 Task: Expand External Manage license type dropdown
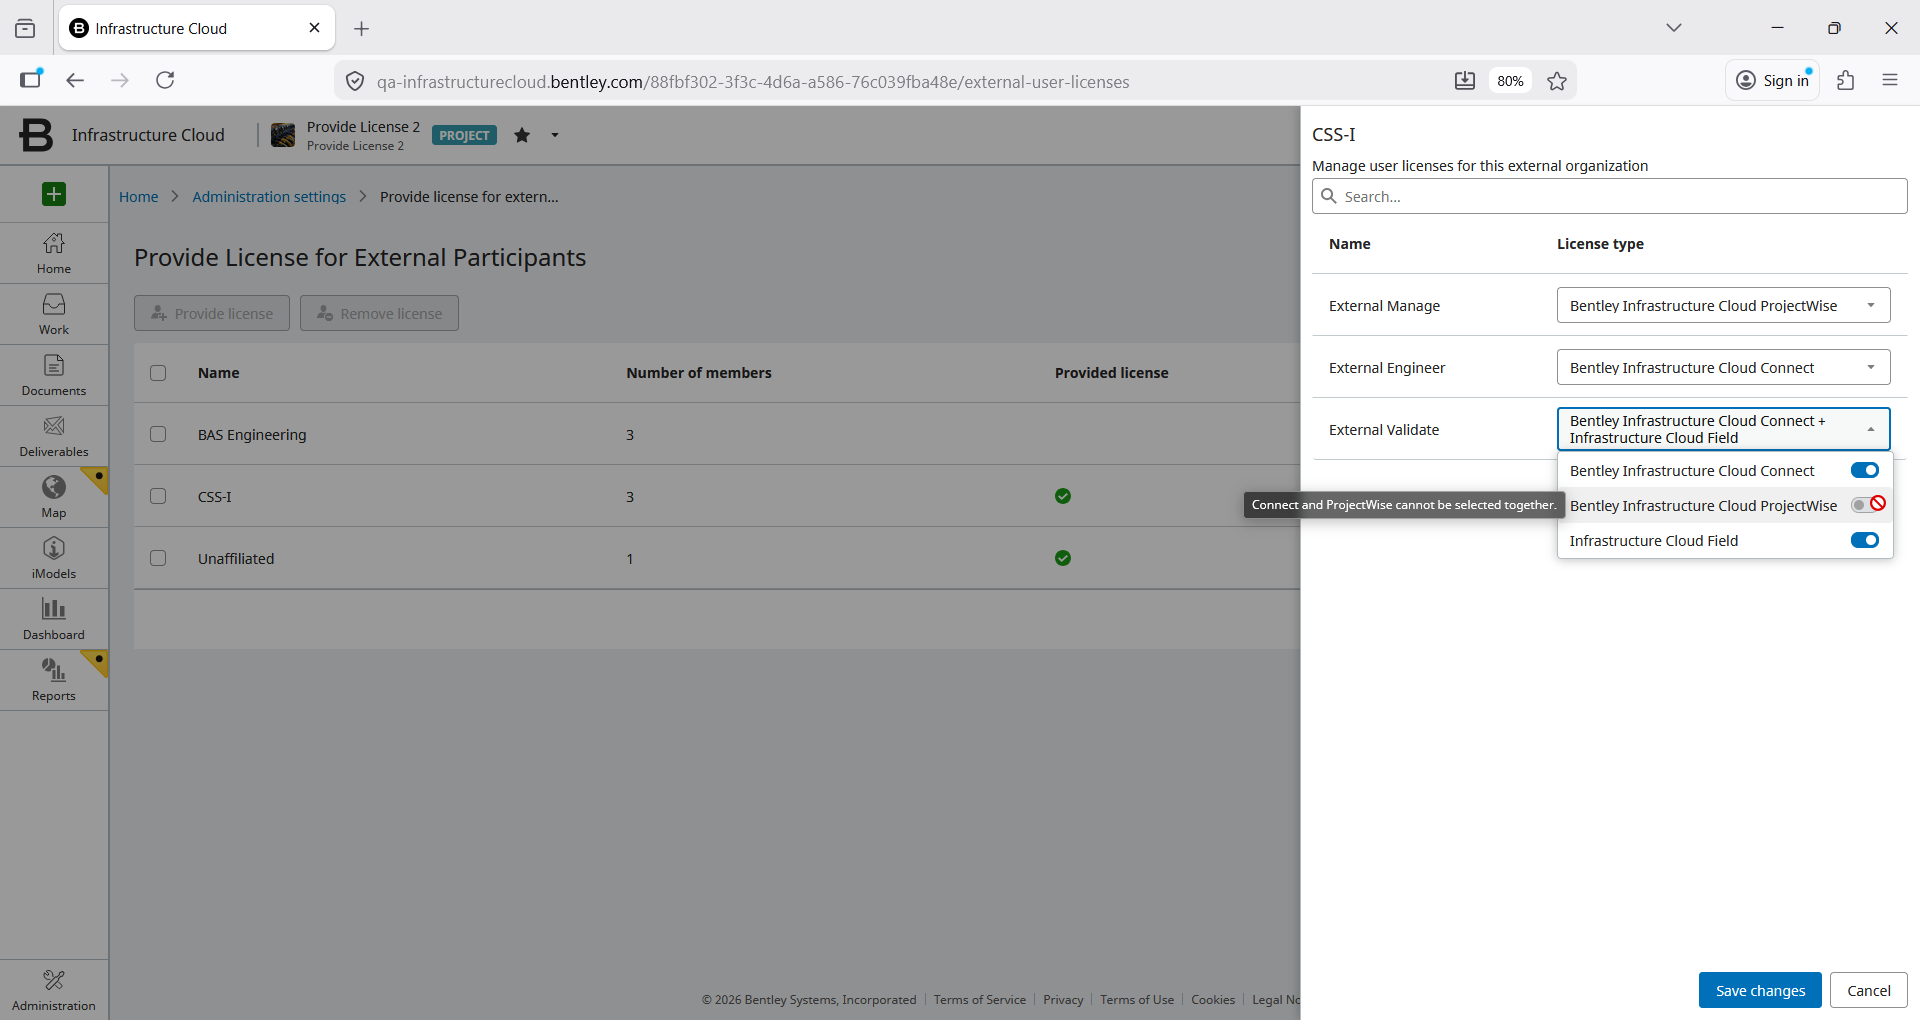1723,306
